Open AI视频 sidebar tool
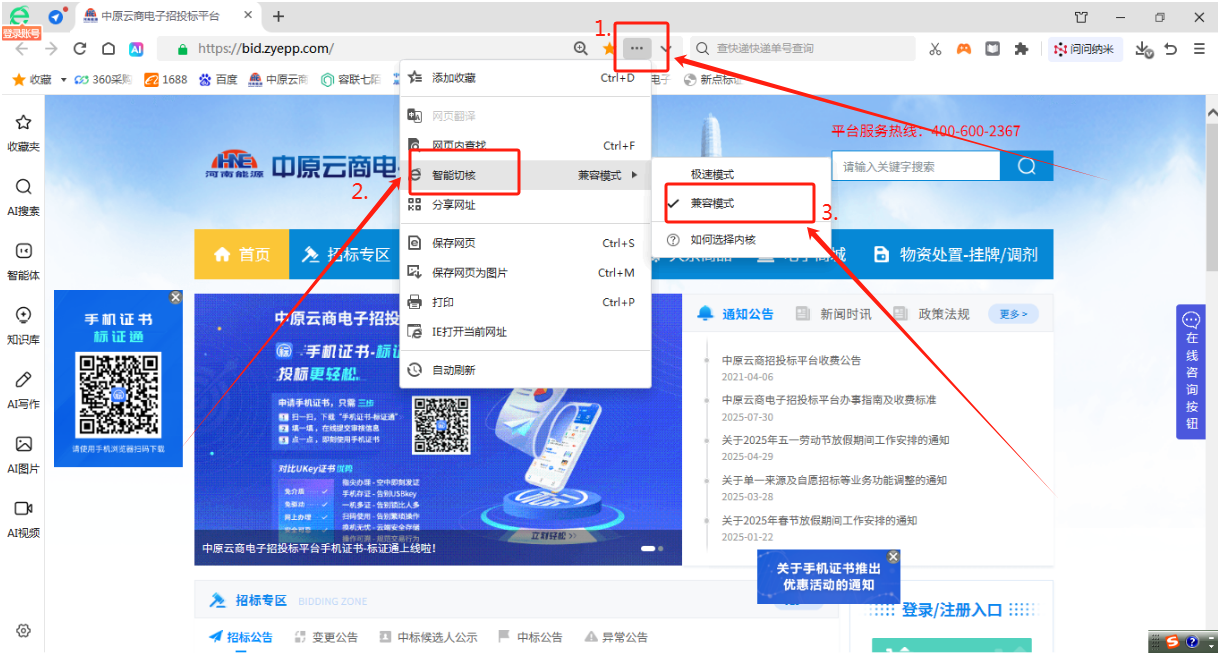This screenshot has height=653, width=1218. pos(23,518)
